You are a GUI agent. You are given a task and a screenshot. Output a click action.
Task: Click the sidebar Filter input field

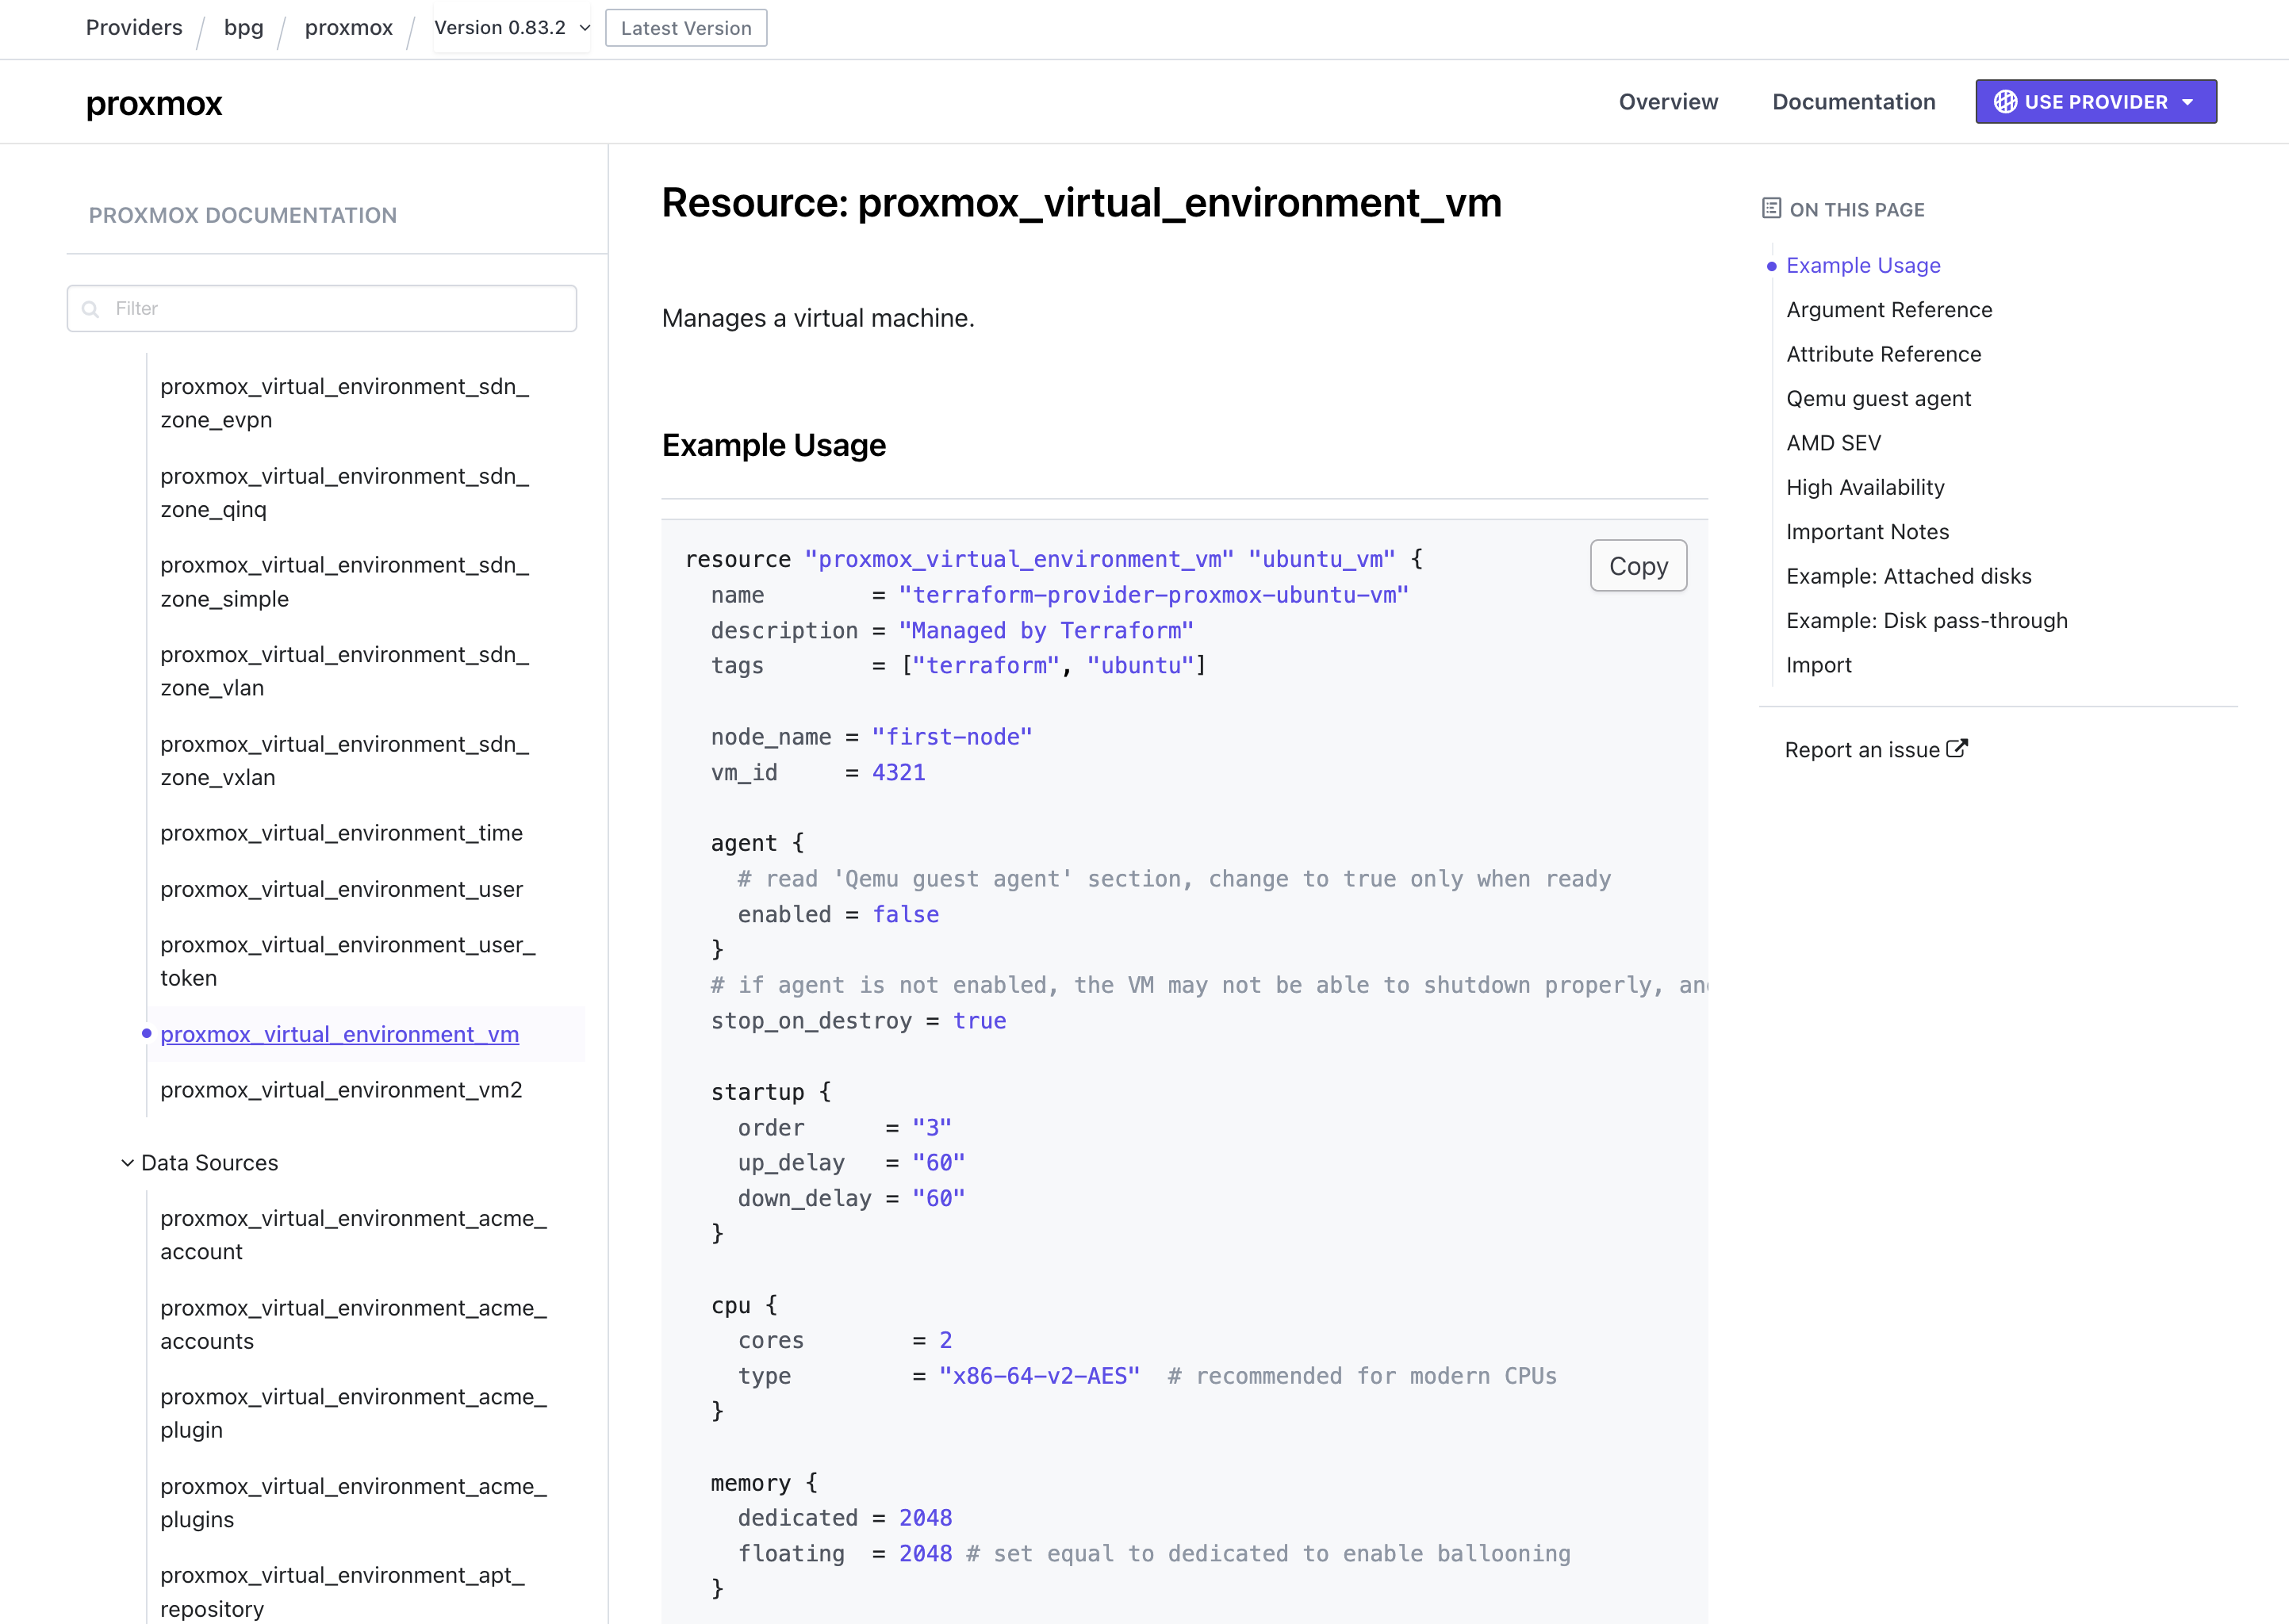[320, 309]
